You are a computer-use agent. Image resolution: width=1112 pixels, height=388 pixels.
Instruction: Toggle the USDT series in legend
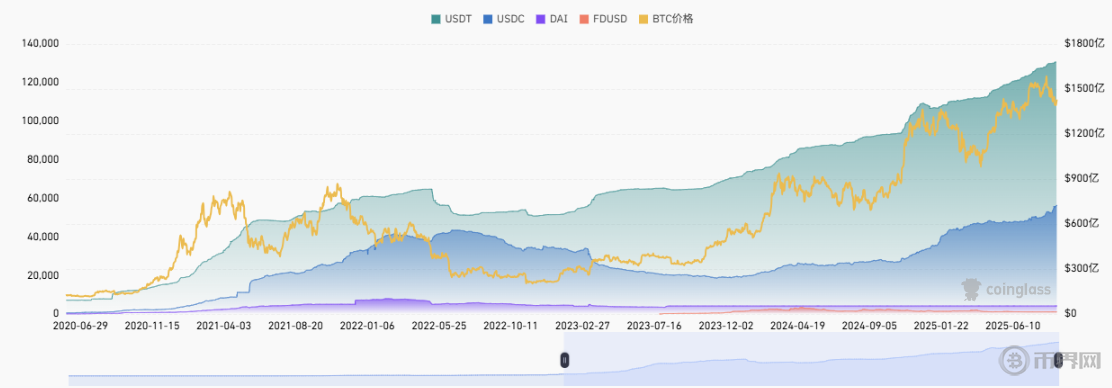pyautogui.click(x=451, y=18)
